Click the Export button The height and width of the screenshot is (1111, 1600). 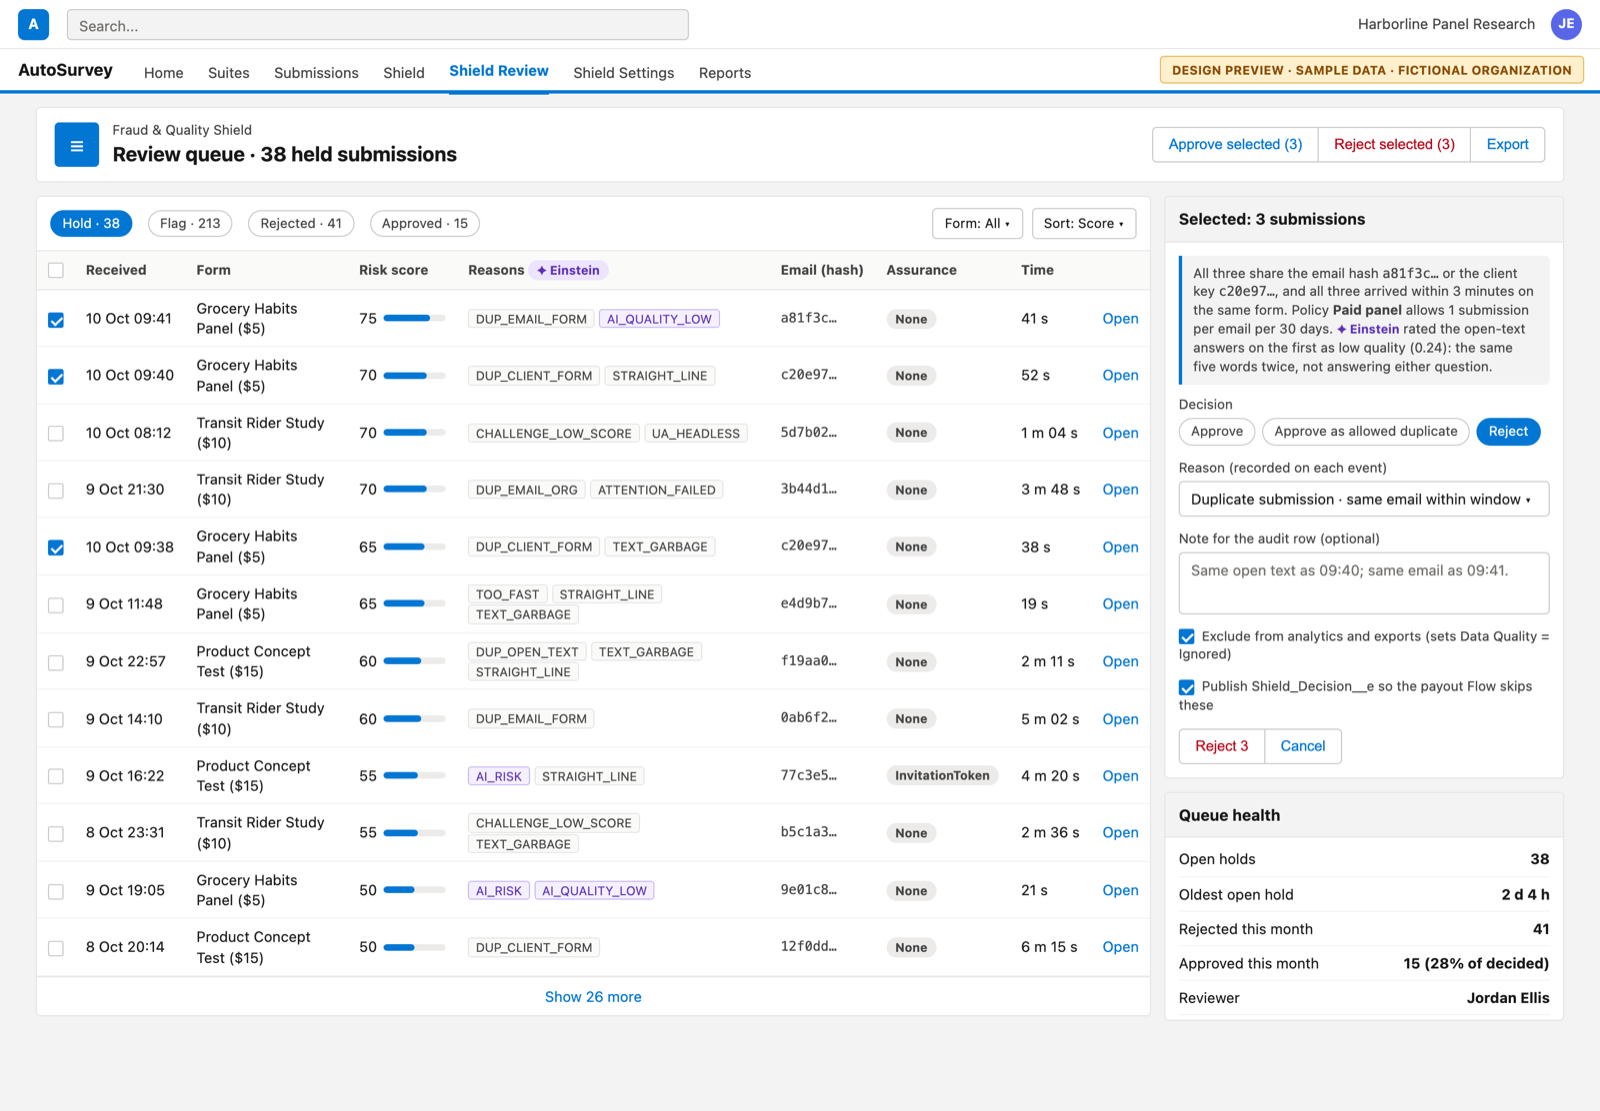(x=1507, y=144)
